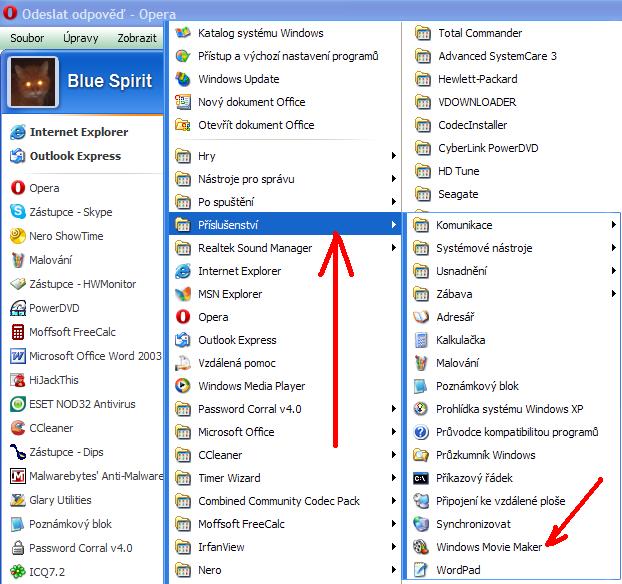Launch Připojení ke vzdálené ploše
This screenshot has width=622, height=584.
pos(513,501)
